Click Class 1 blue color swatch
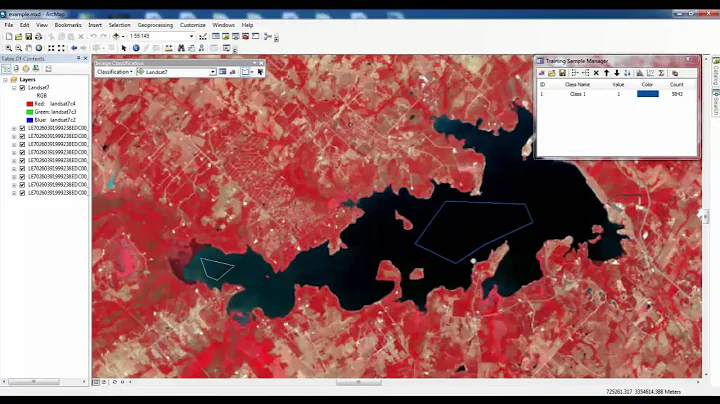Screen dimensions: 720x404 coord(647,94)
